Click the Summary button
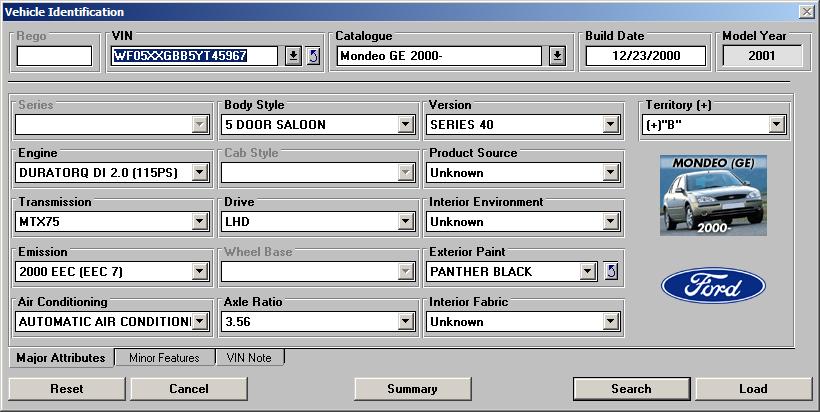820x412 pixels. [412, 389]
